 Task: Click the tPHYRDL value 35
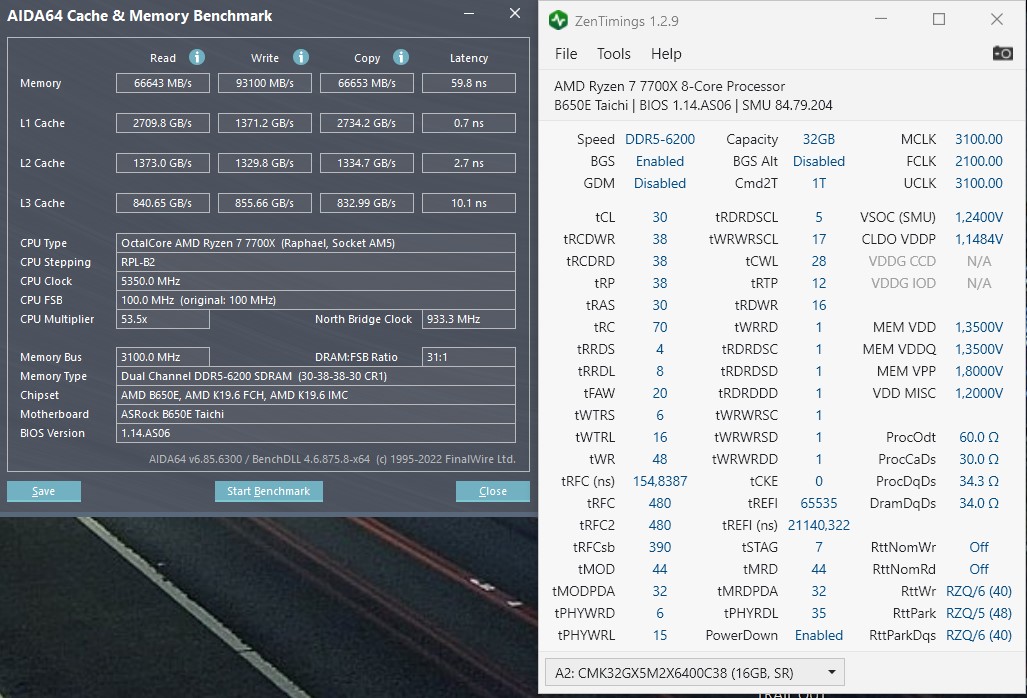click(819, 614)
